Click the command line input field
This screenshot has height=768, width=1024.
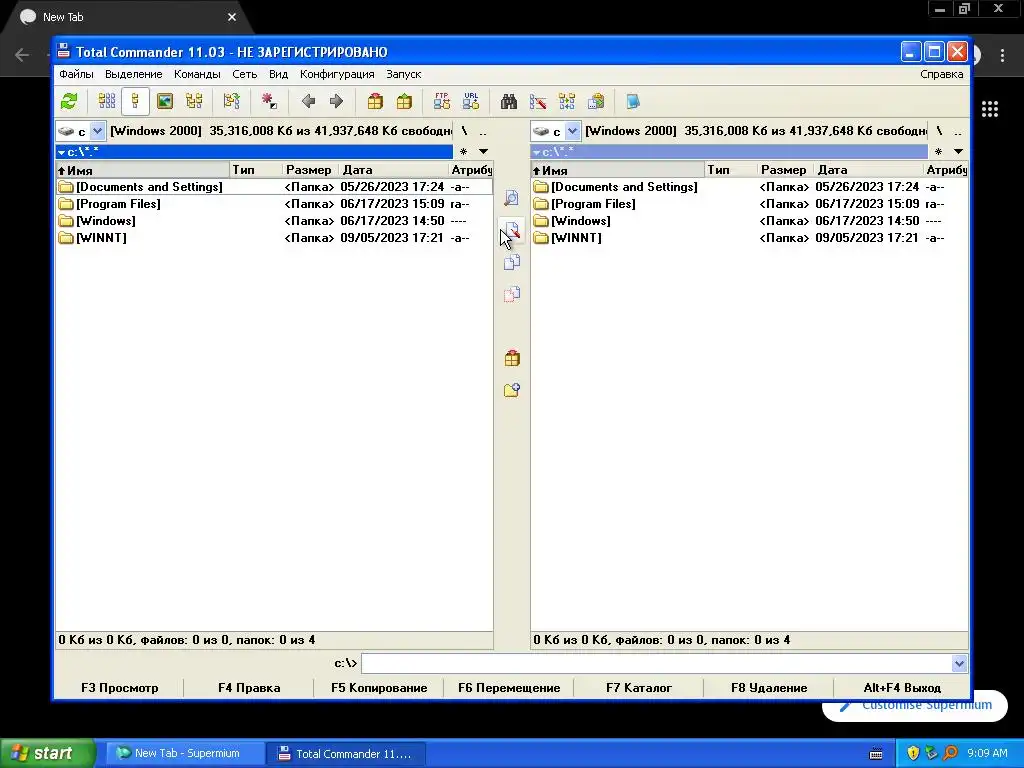(x=656, y=664)
